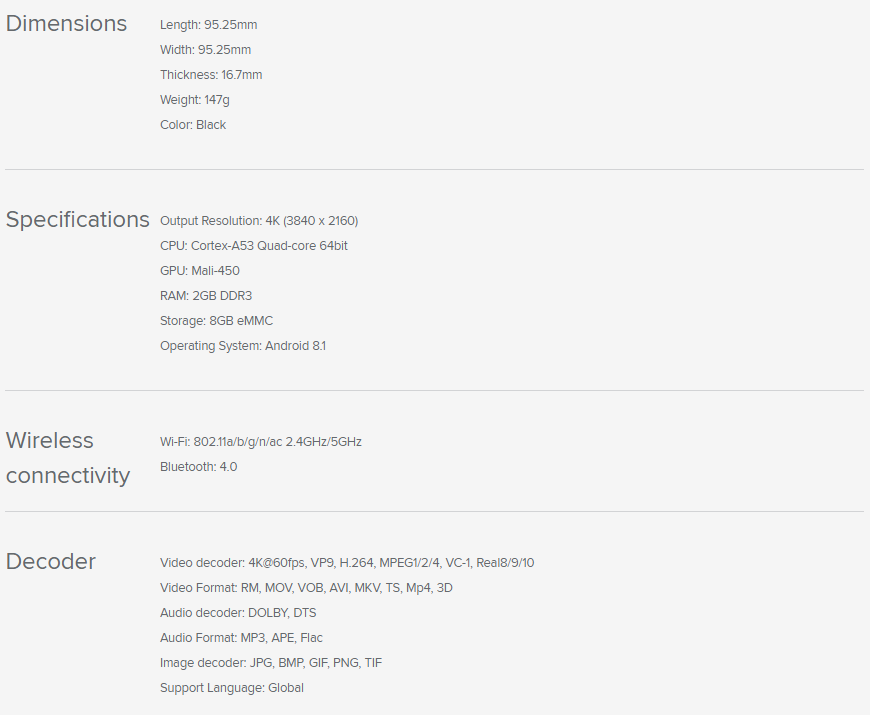Screen dimensions: 870x715
Task: Click the Video decoder 4K@60fps line
Action: pyautogui.click(x=347, y=563)
